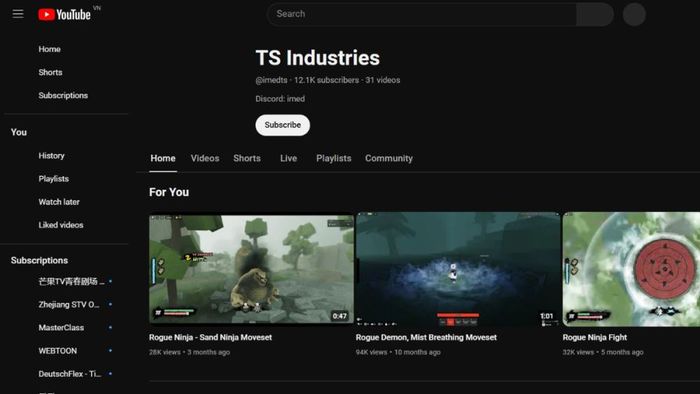The width and height of the screenshot is (700, 394).
Task: Click the round voice search button
Action: tap(634, 14)
